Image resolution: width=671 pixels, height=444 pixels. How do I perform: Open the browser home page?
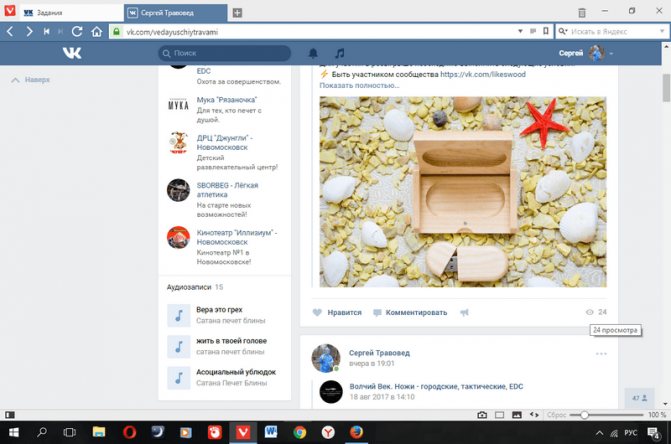(x=97, y=32)
